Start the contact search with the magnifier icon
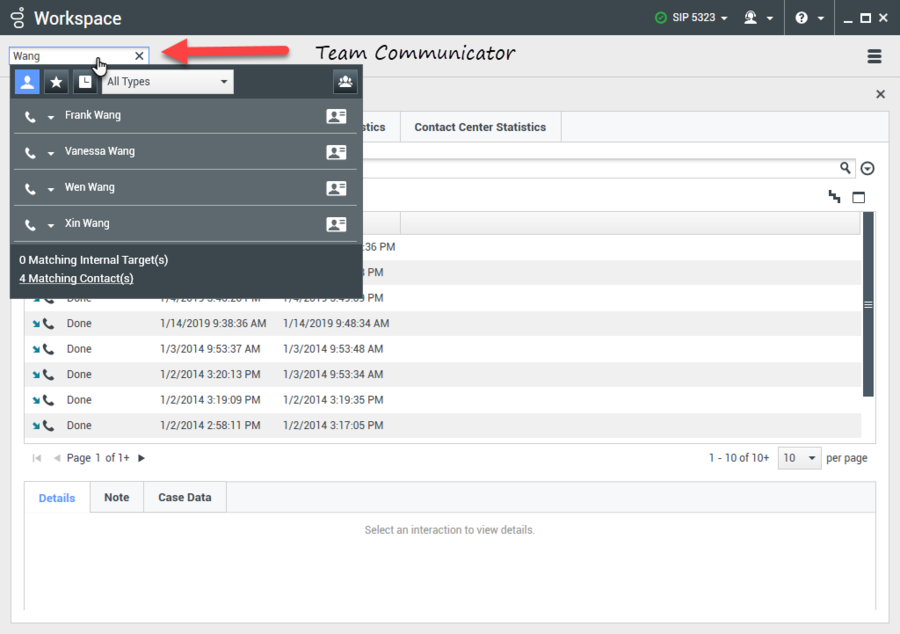The height and width of the screenshot is (634, 900). click(x=845, y=167)
